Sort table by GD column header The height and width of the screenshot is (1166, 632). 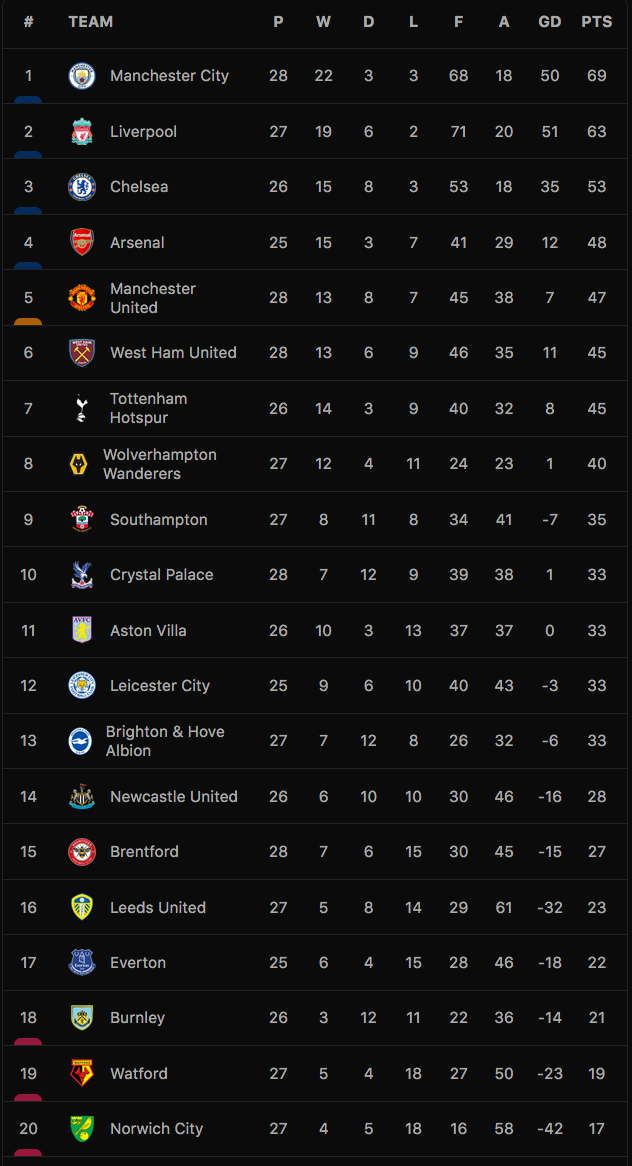(549, 22)
